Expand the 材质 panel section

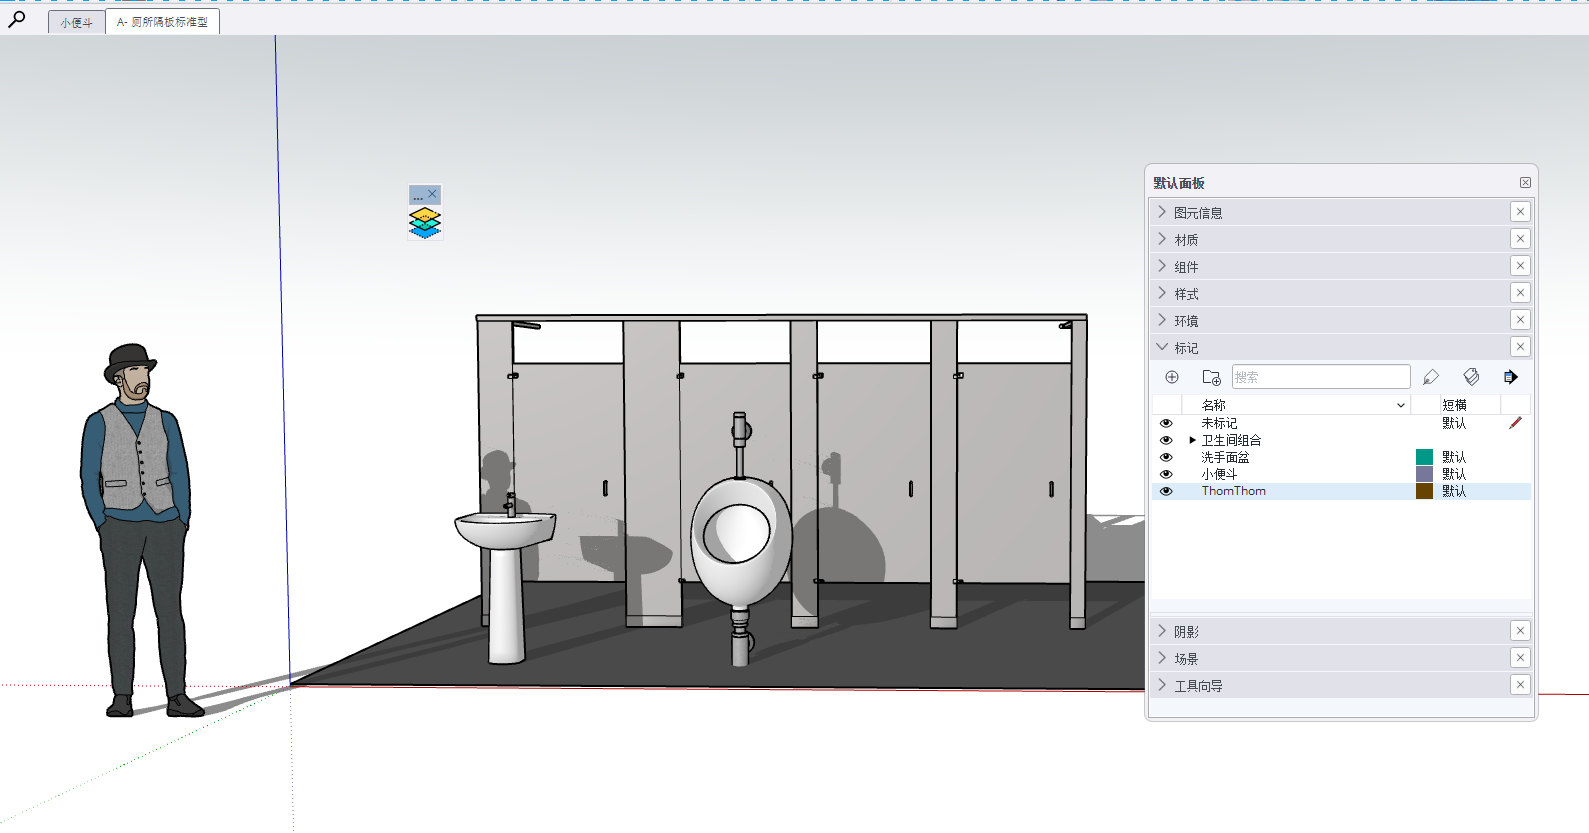[1187, 240]
